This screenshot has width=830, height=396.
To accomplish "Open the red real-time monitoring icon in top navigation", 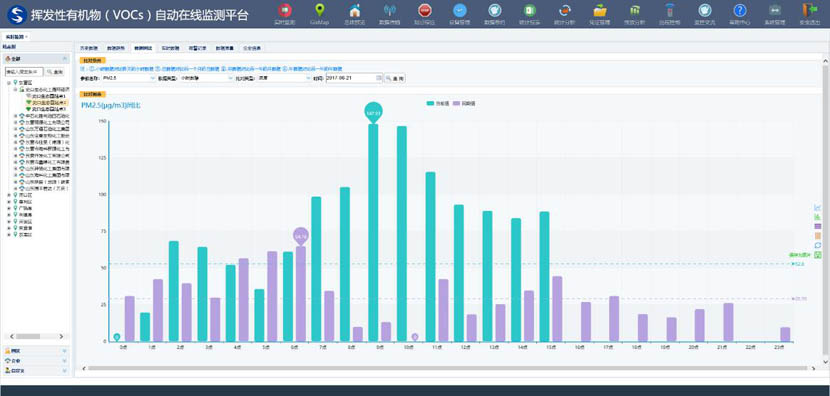I will [x=284, y=11].
